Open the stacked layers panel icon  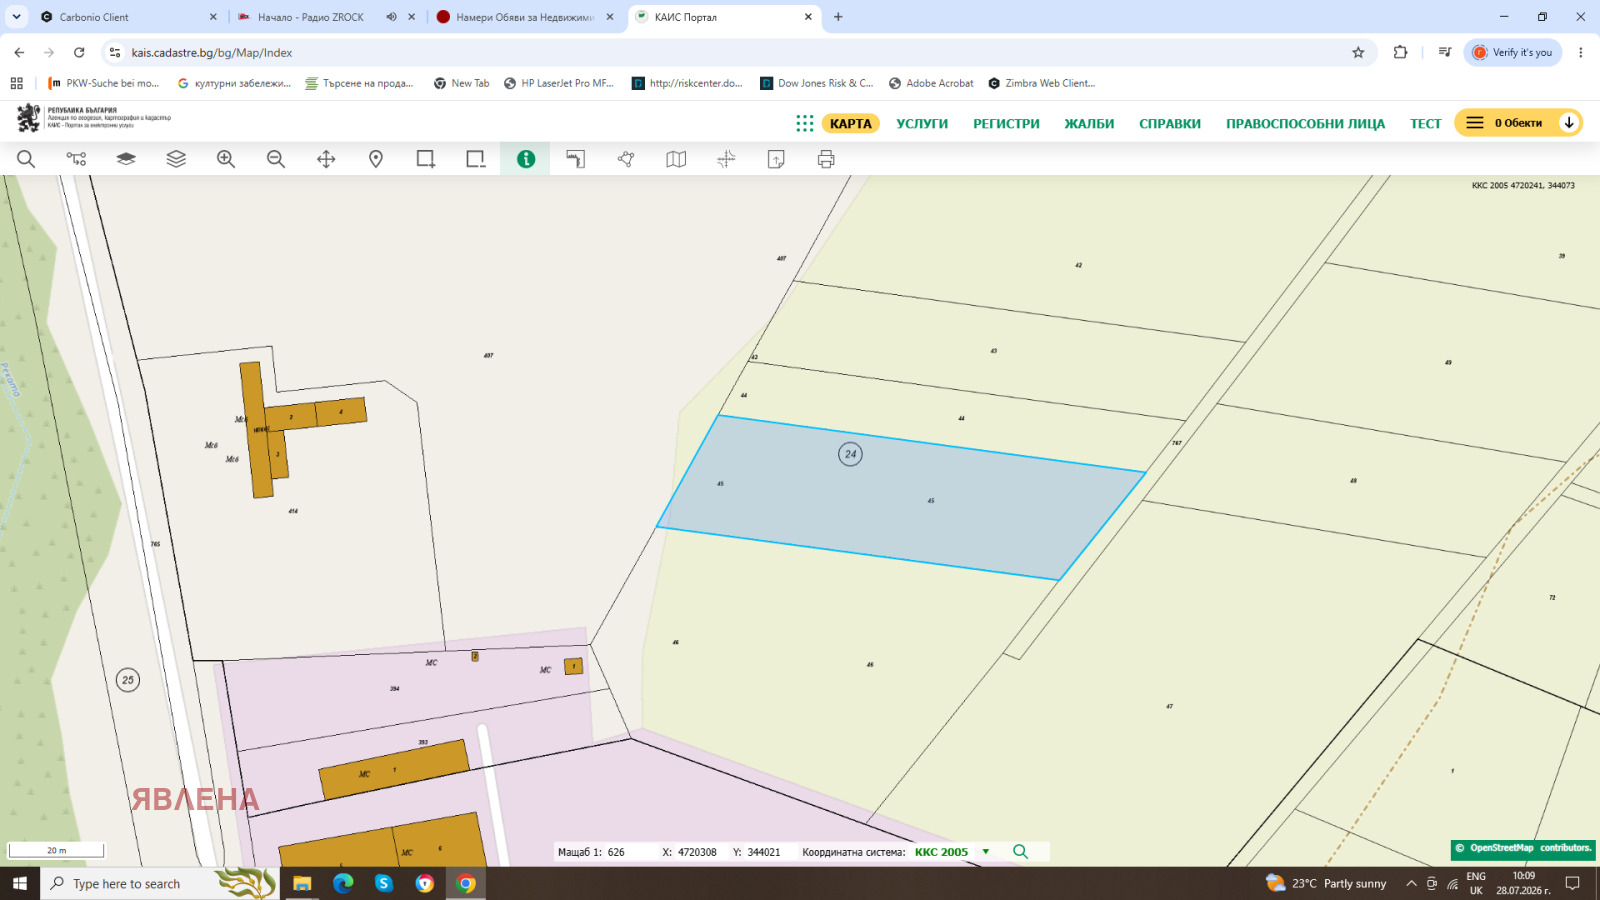(x=176, y=159)
